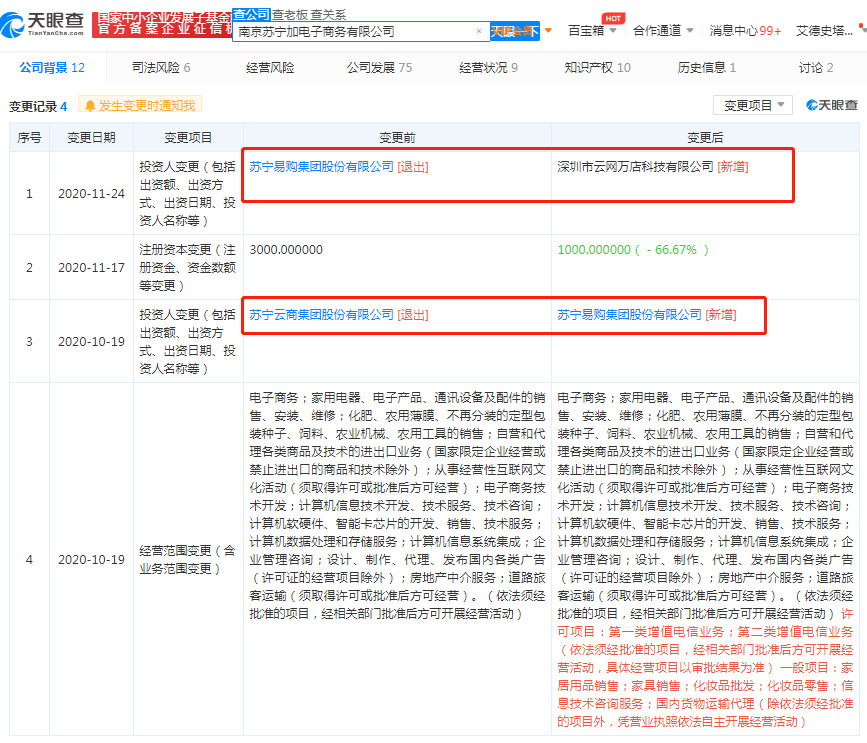Click the blue search button
This screenshot has height=743, width=867.
pos(515,31)
